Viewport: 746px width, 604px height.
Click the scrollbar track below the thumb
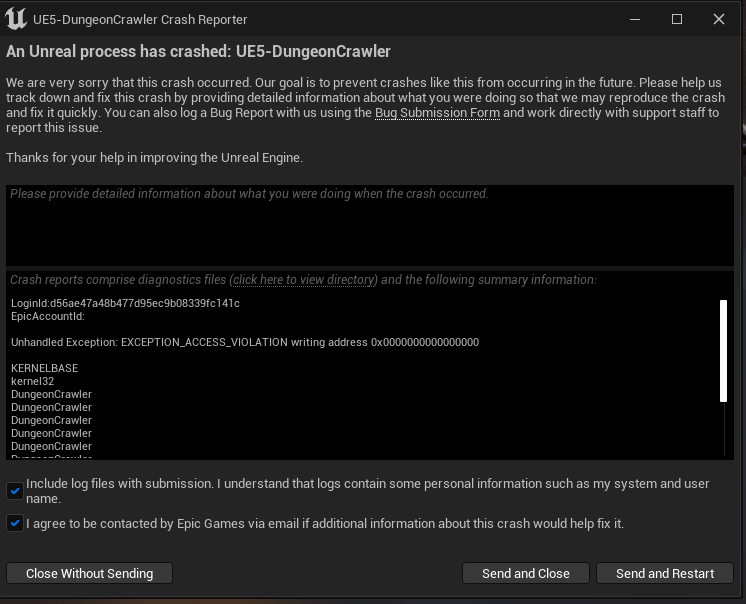(724, 429)
